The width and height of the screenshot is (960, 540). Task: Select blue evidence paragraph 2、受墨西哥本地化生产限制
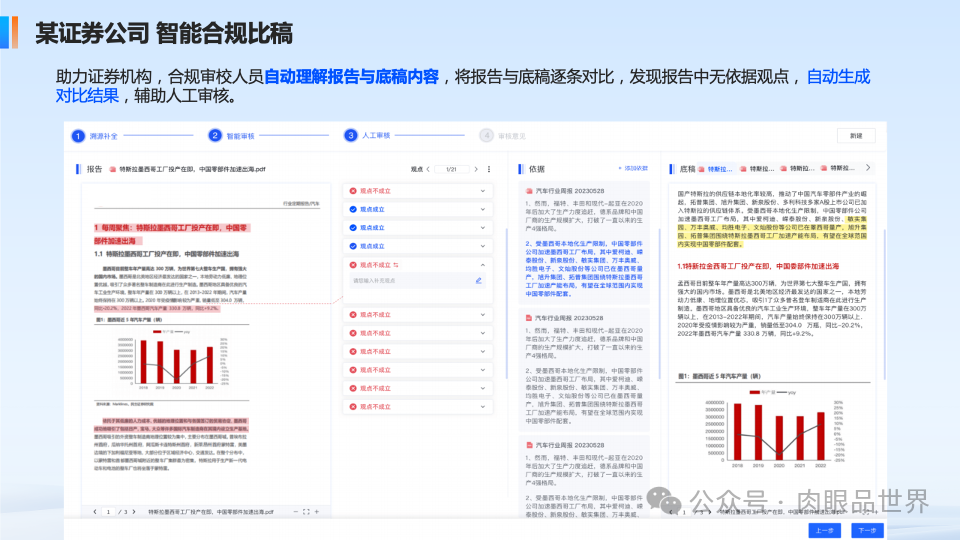coord(584,269)
